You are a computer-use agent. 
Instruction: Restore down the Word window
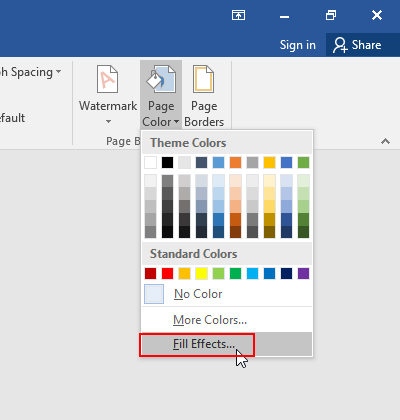[x=331, y=15]
